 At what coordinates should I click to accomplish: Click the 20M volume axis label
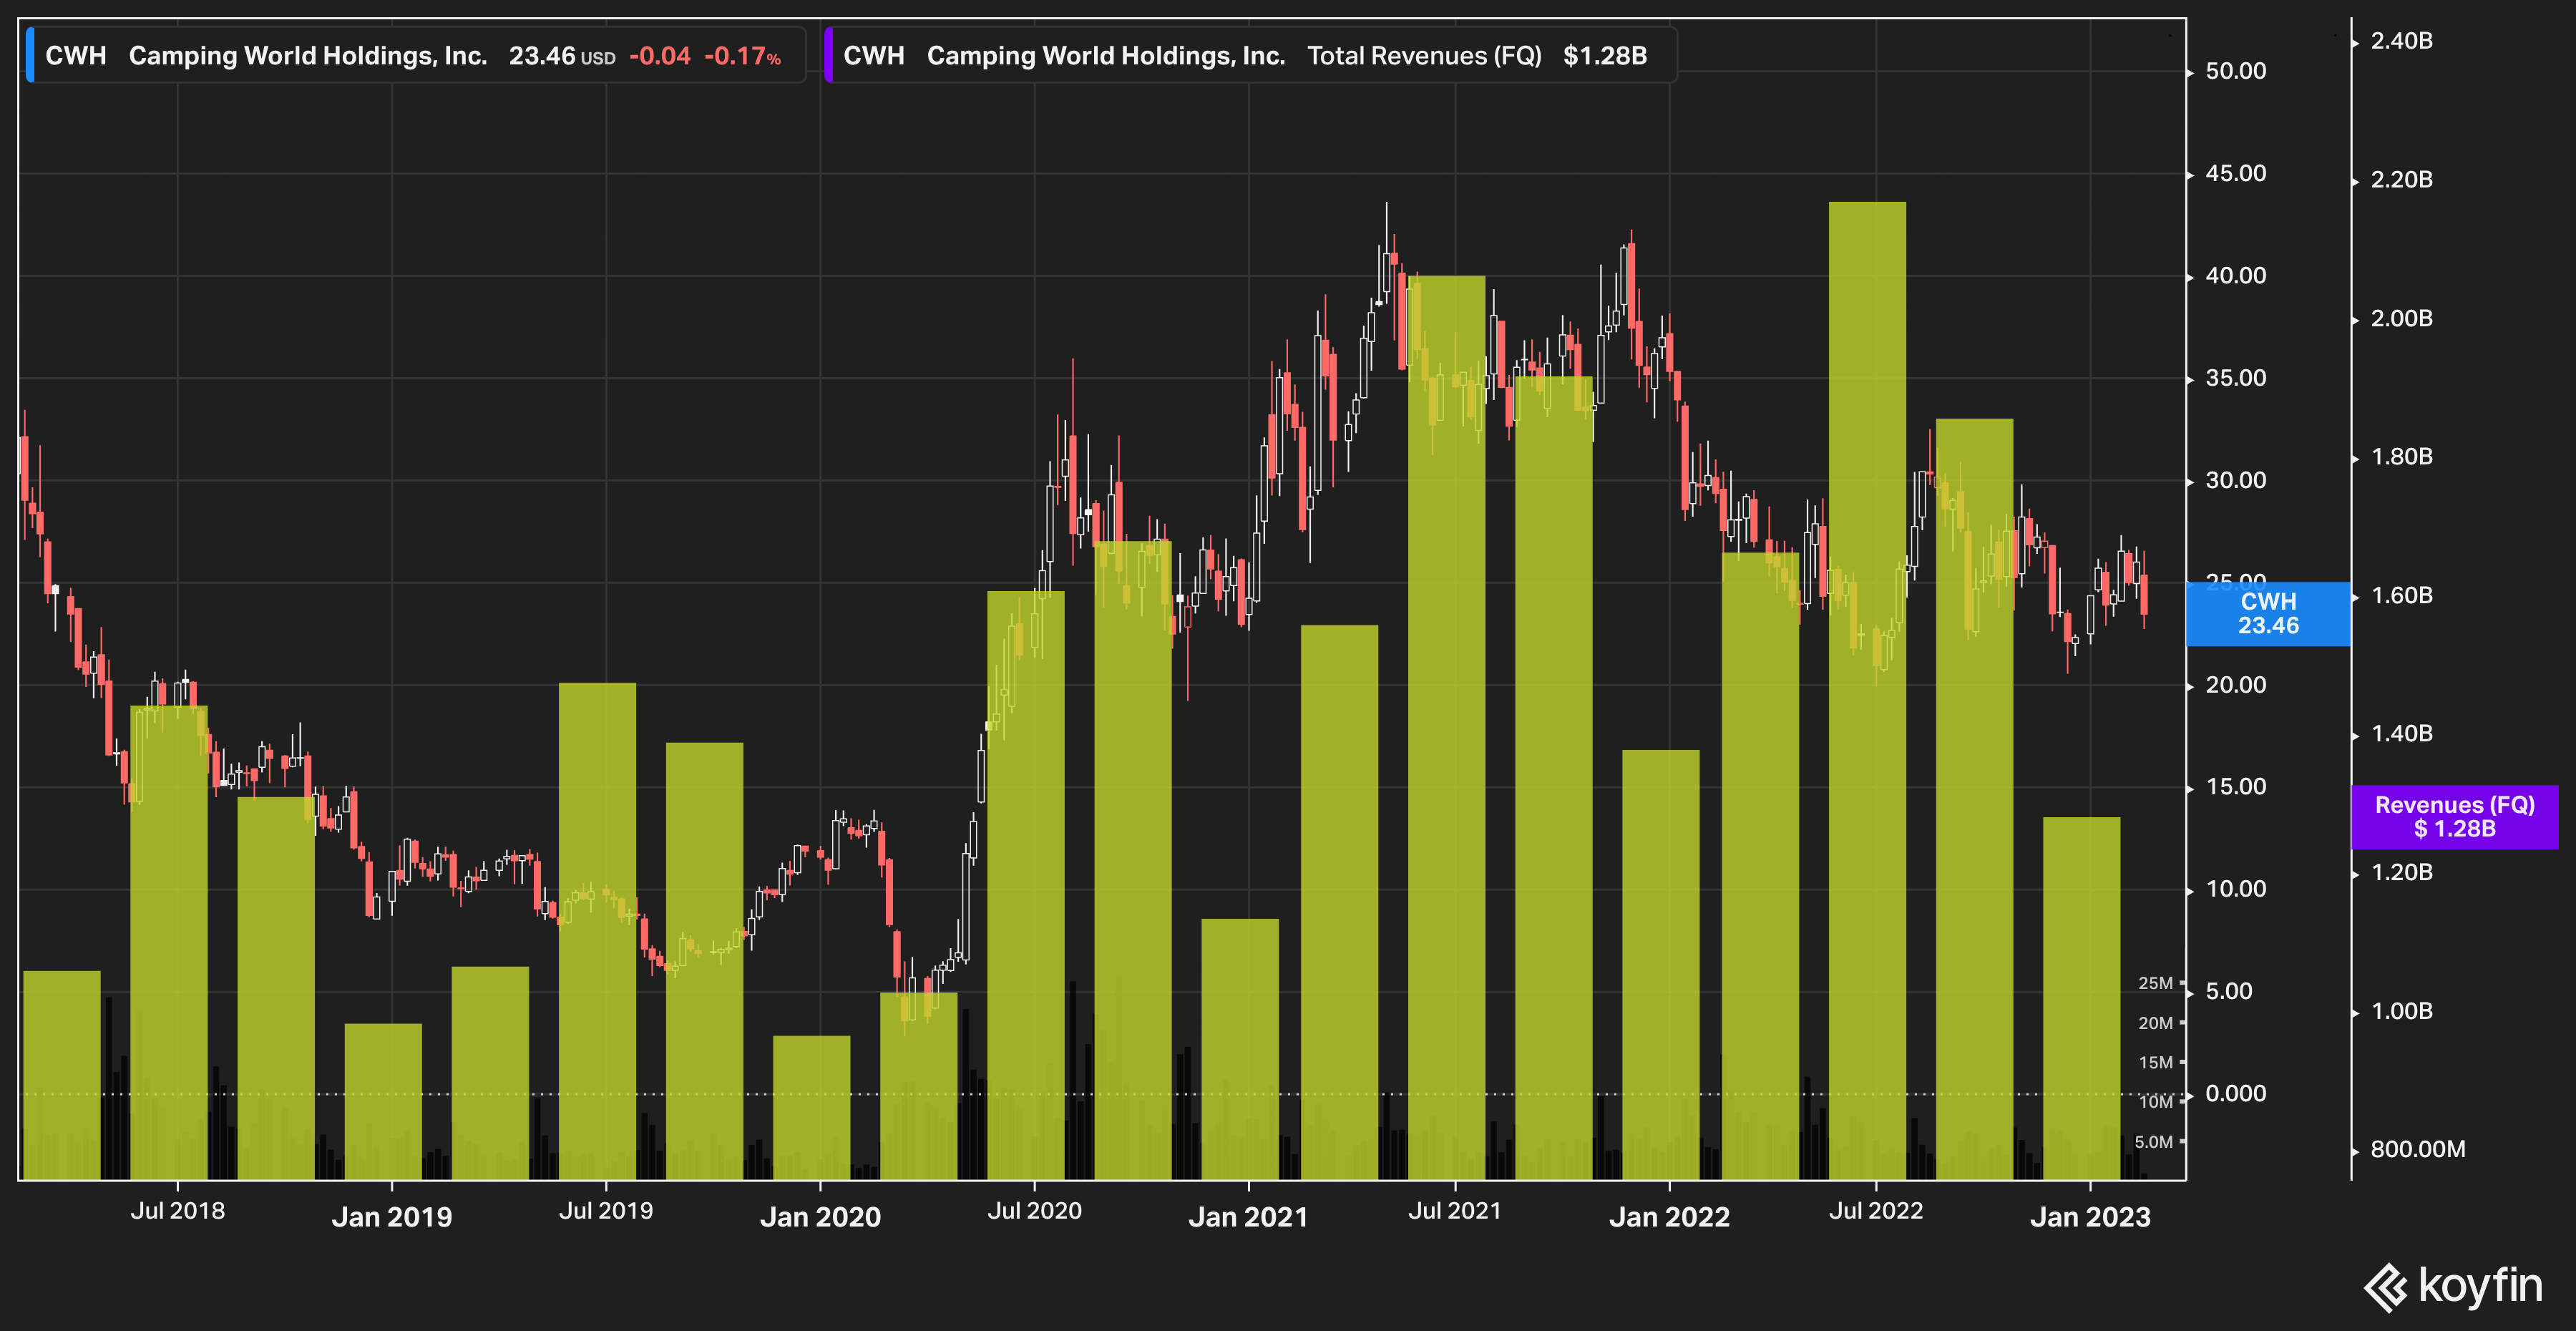coord(2155,1023)
